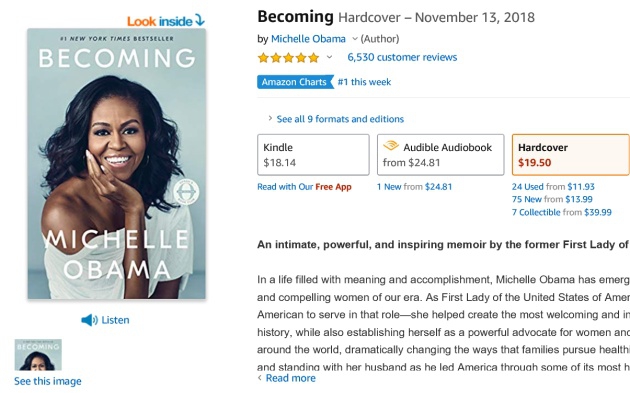630x393 pixels.
Task: Expand the author dropdown next to Michelle Obama
Action: [x=355, y=39]
